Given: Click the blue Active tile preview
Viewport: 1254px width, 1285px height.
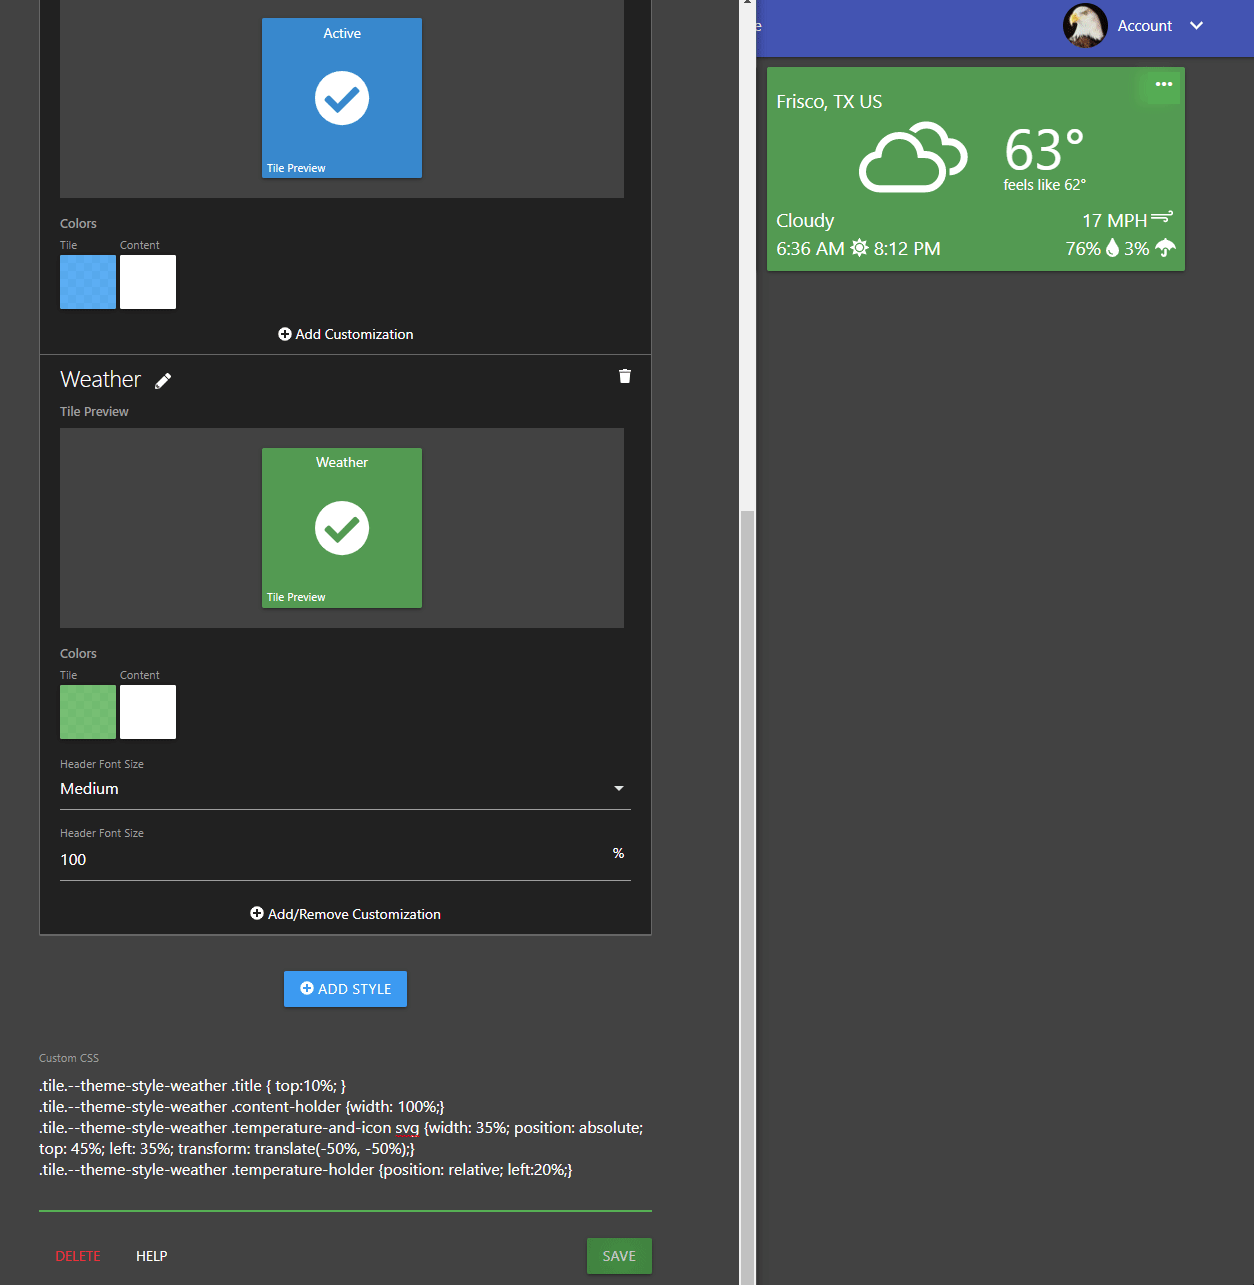Looking at the screenshot, I should tap(342, 98).
